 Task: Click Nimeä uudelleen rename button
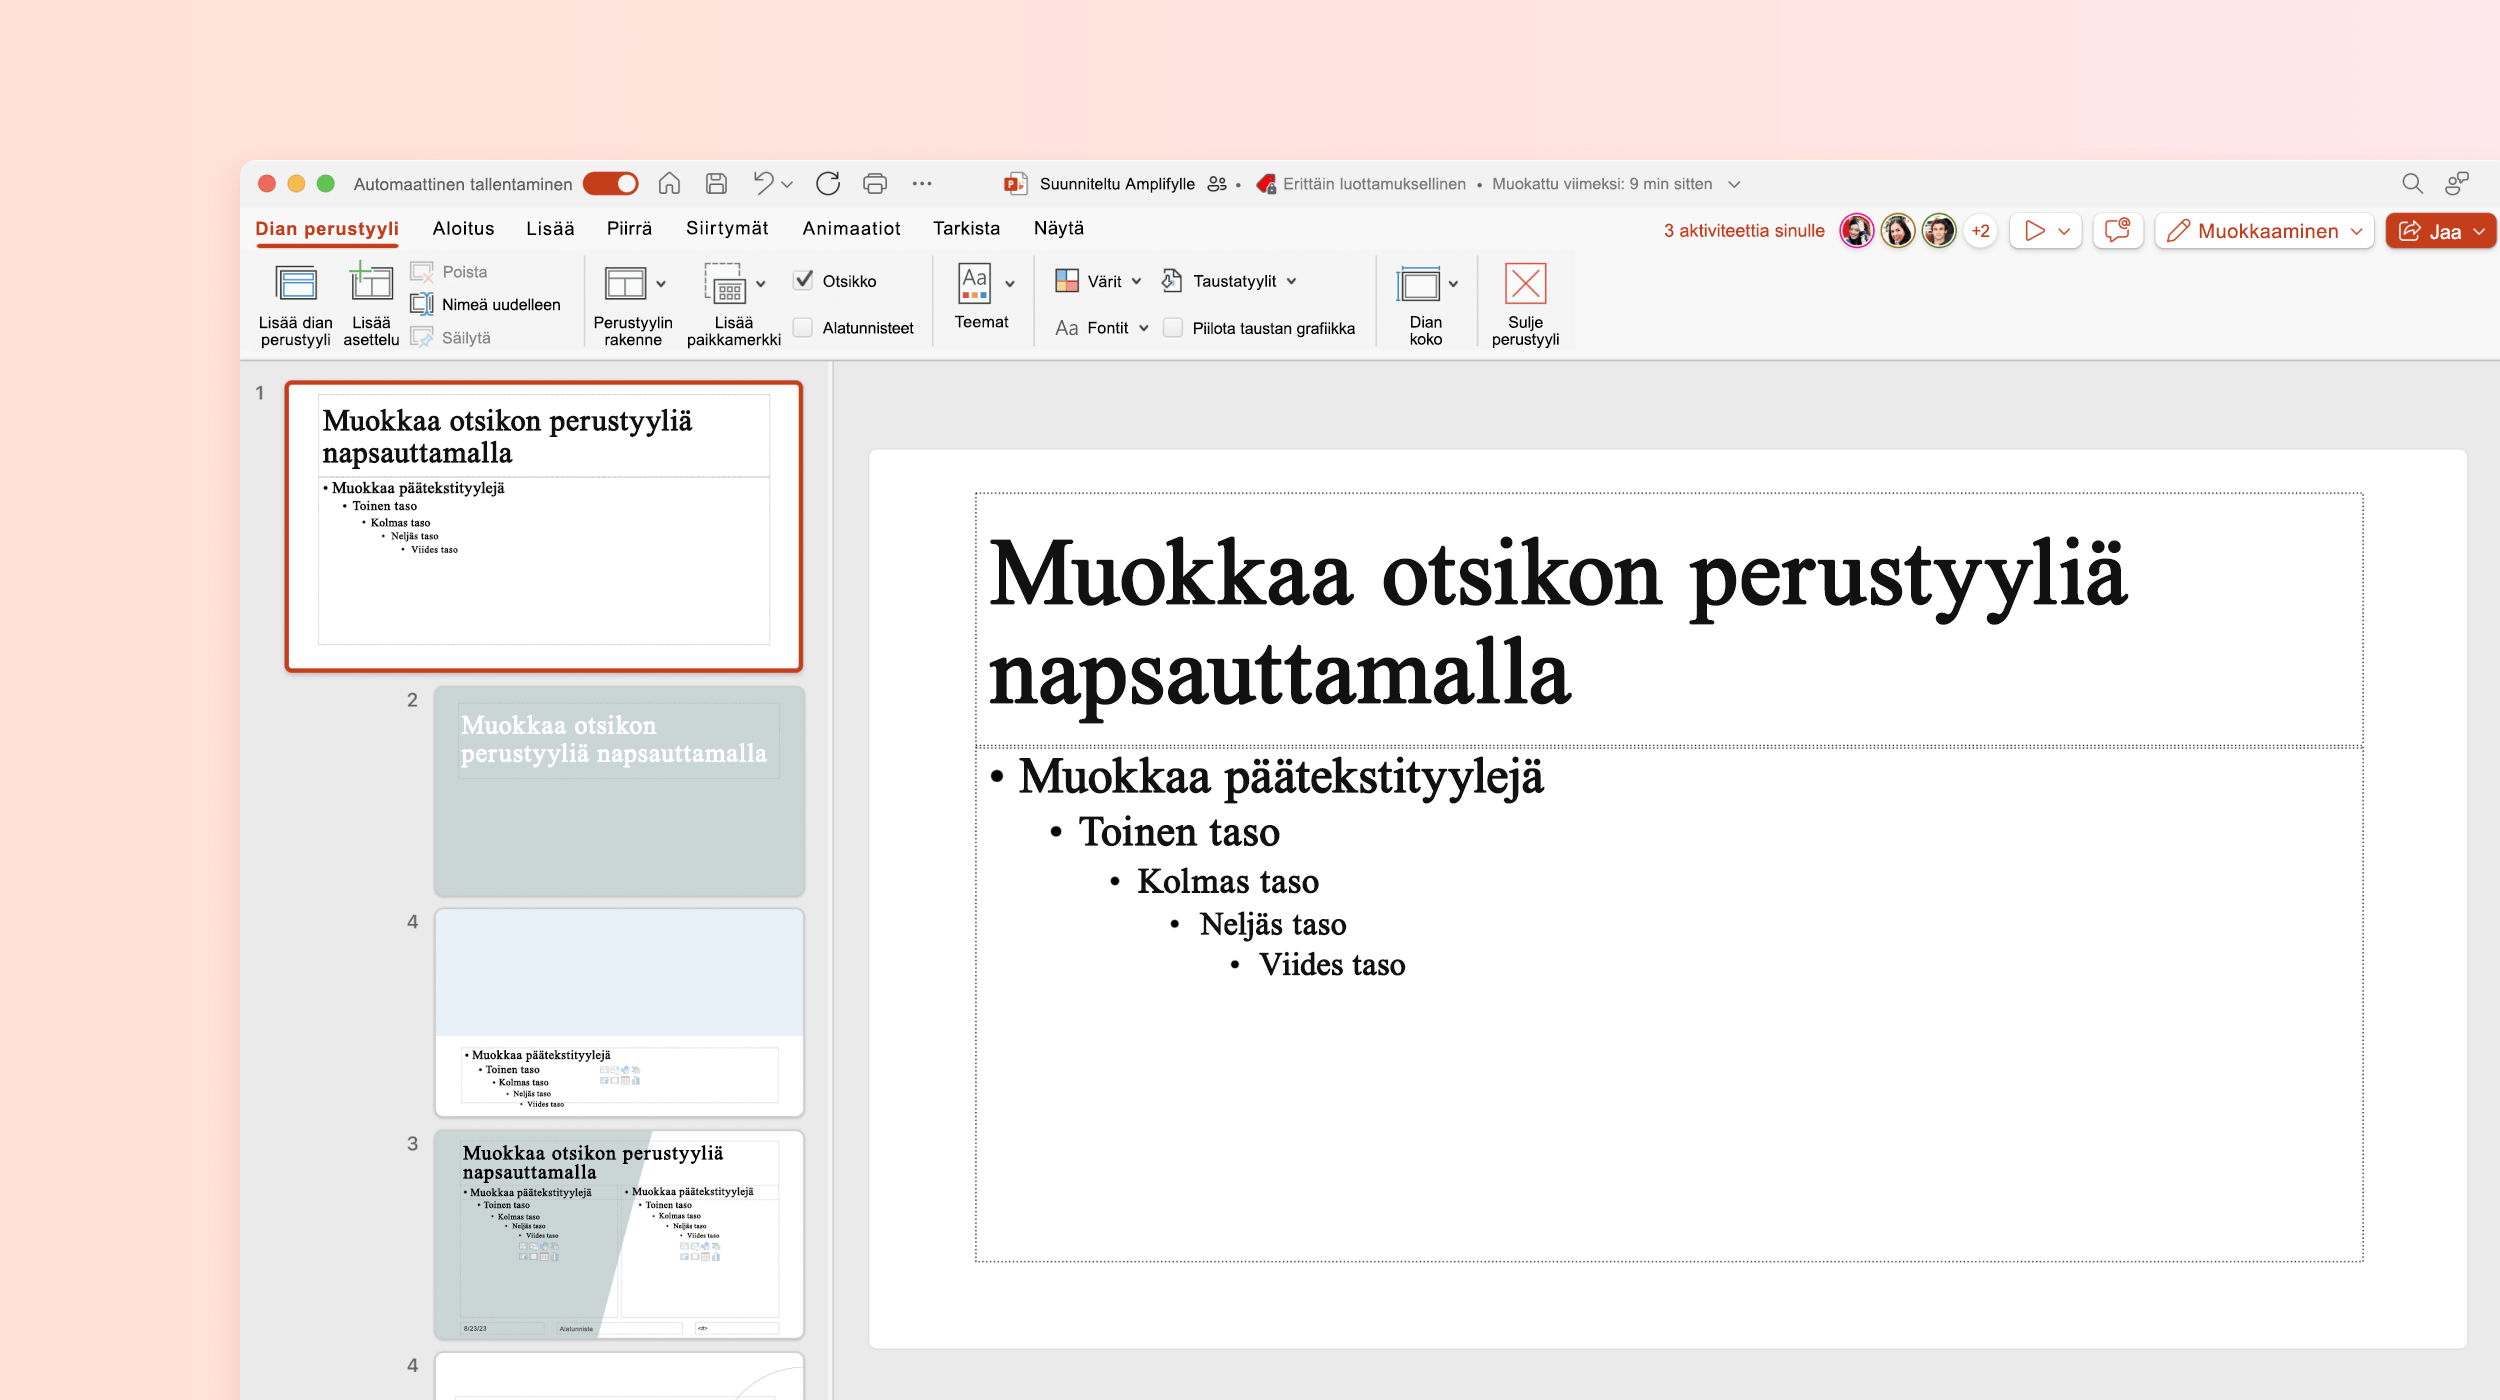486,304
